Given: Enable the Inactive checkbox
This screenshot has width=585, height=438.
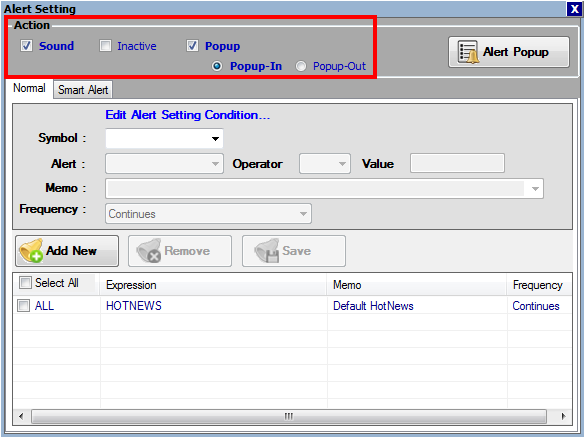Looking at the screenshot, I should (105, 46).
